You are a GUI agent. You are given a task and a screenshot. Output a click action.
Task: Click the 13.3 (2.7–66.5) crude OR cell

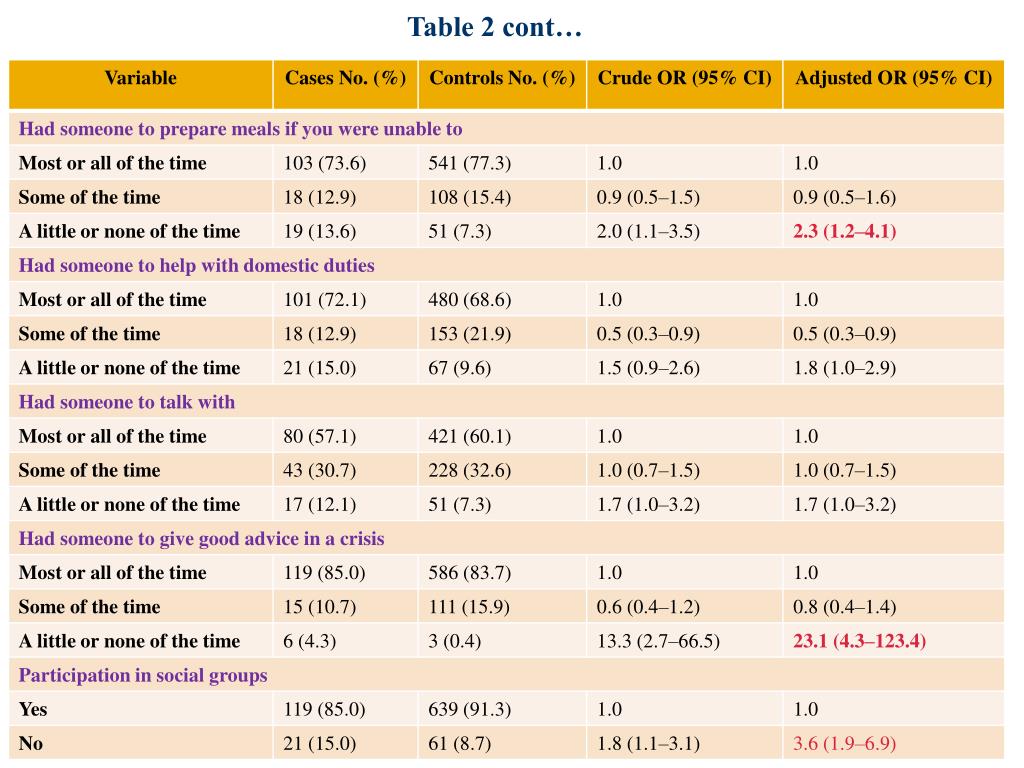tap(658, 641)
